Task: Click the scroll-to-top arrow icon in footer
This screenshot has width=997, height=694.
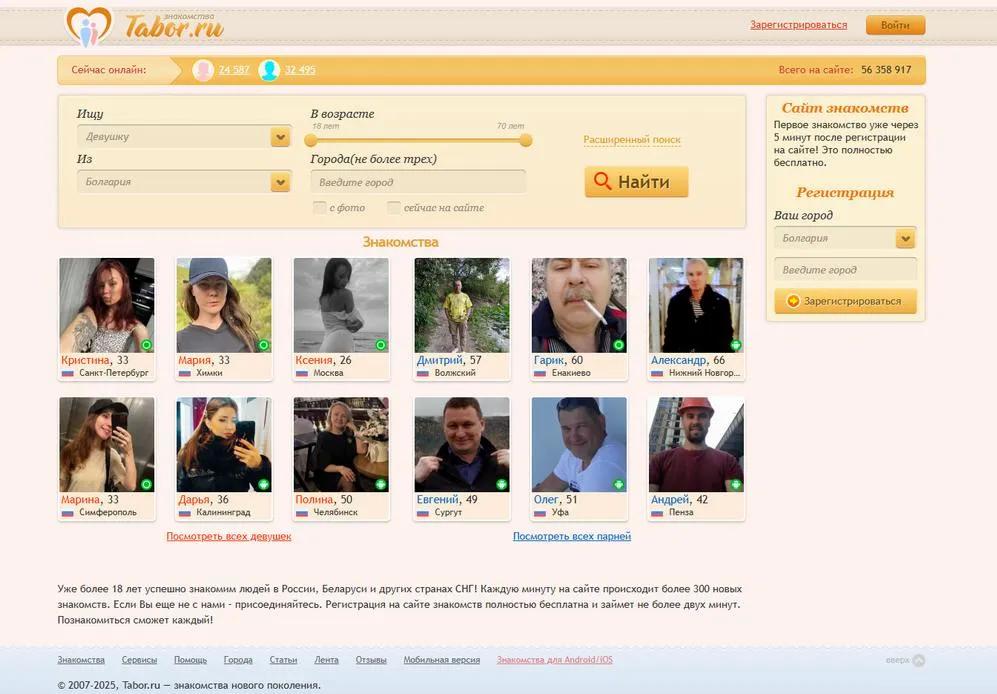Action: click(919, 660)
